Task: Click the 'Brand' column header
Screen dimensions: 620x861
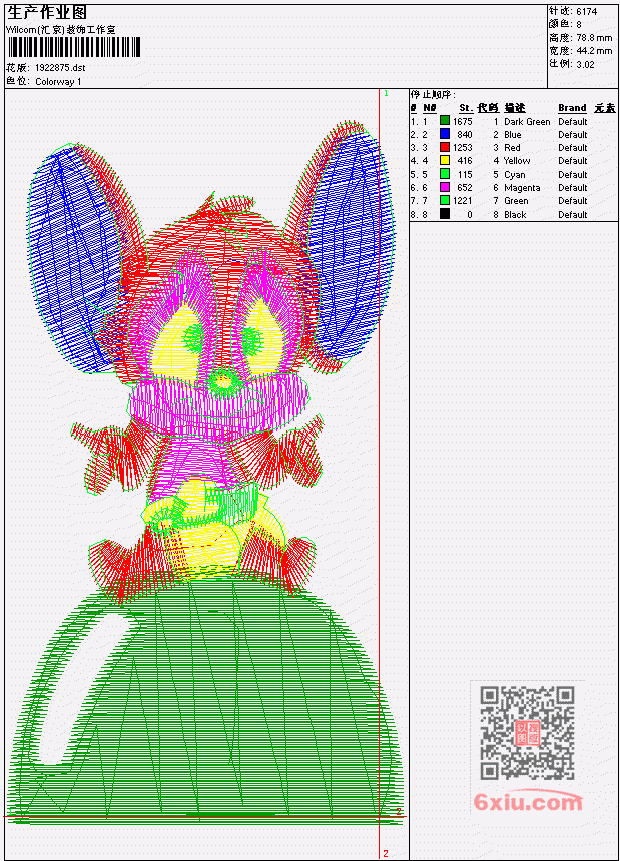Action: pyautogui.click(x=572, y=108)
